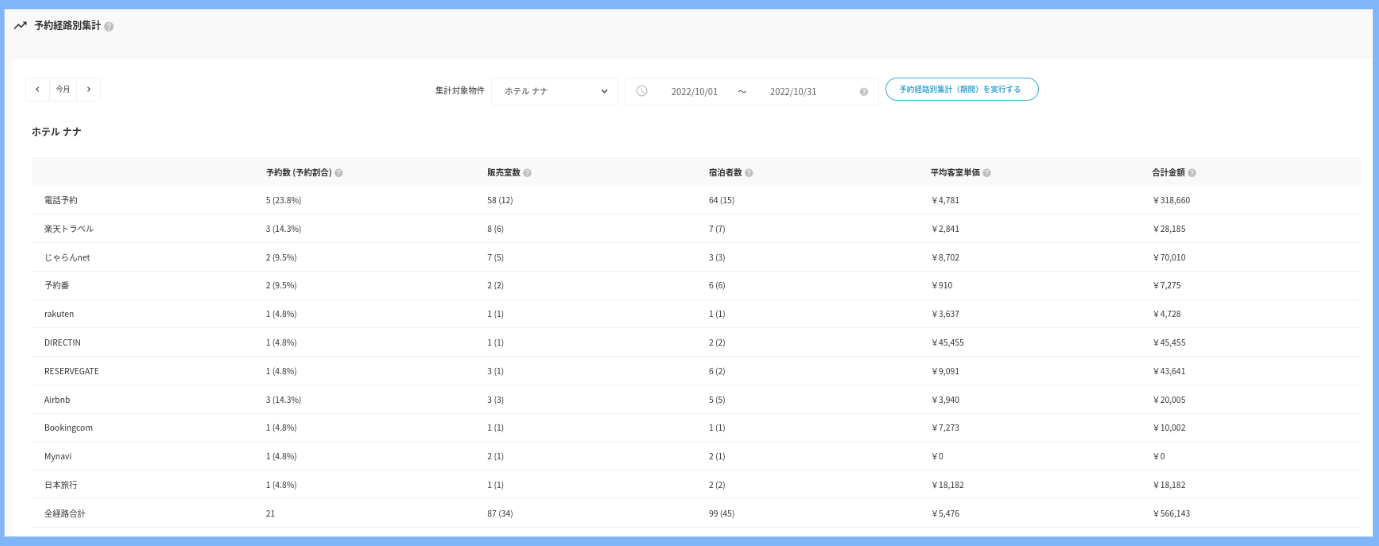Select the 全経路合計 total row

[65, 513]
